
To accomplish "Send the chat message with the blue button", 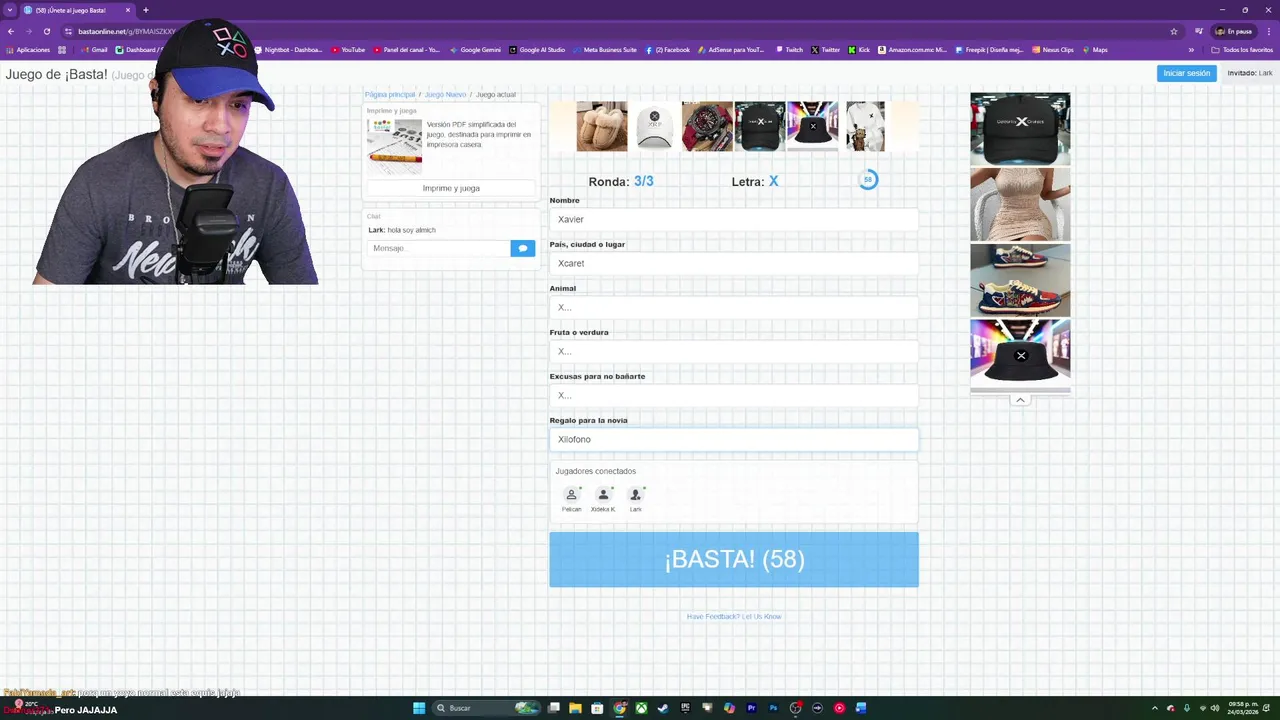I will click(523, 248).
